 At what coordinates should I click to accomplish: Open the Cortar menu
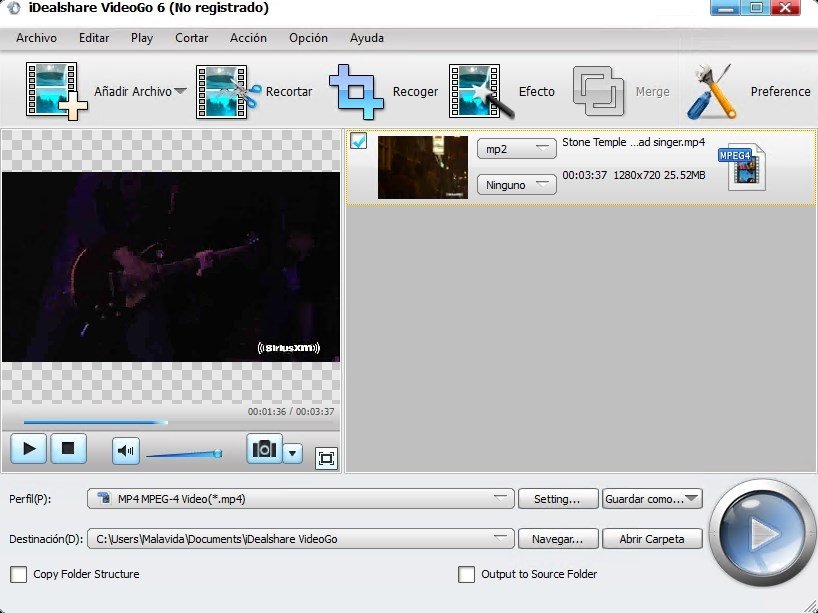191,38
